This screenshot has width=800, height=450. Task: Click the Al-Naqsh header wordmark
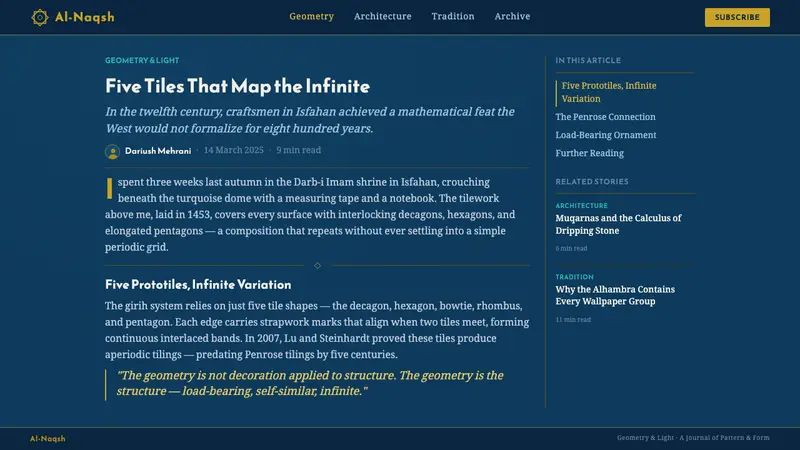tap(85, 17)
